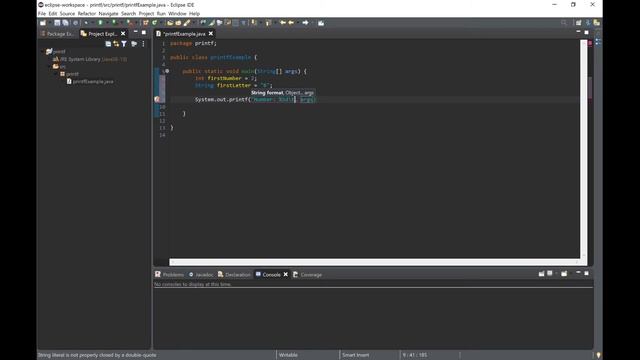Toggle Link with Editor in Project Explorer

click(x=116, y=44)
